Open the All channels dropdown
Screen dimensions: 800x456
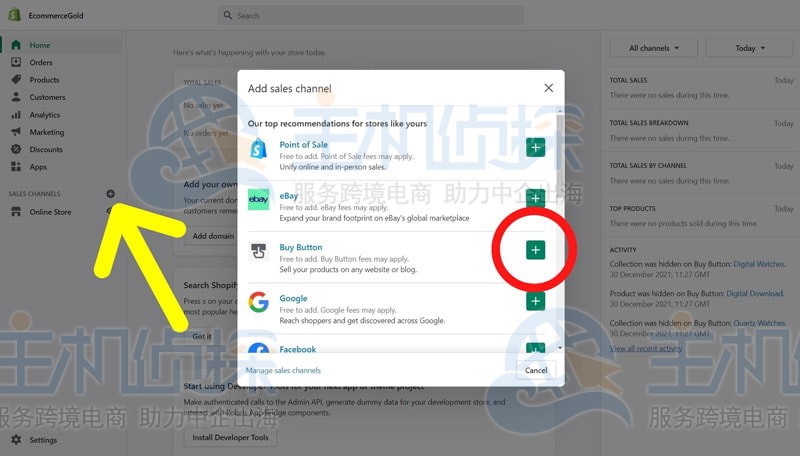coord(653,48)
